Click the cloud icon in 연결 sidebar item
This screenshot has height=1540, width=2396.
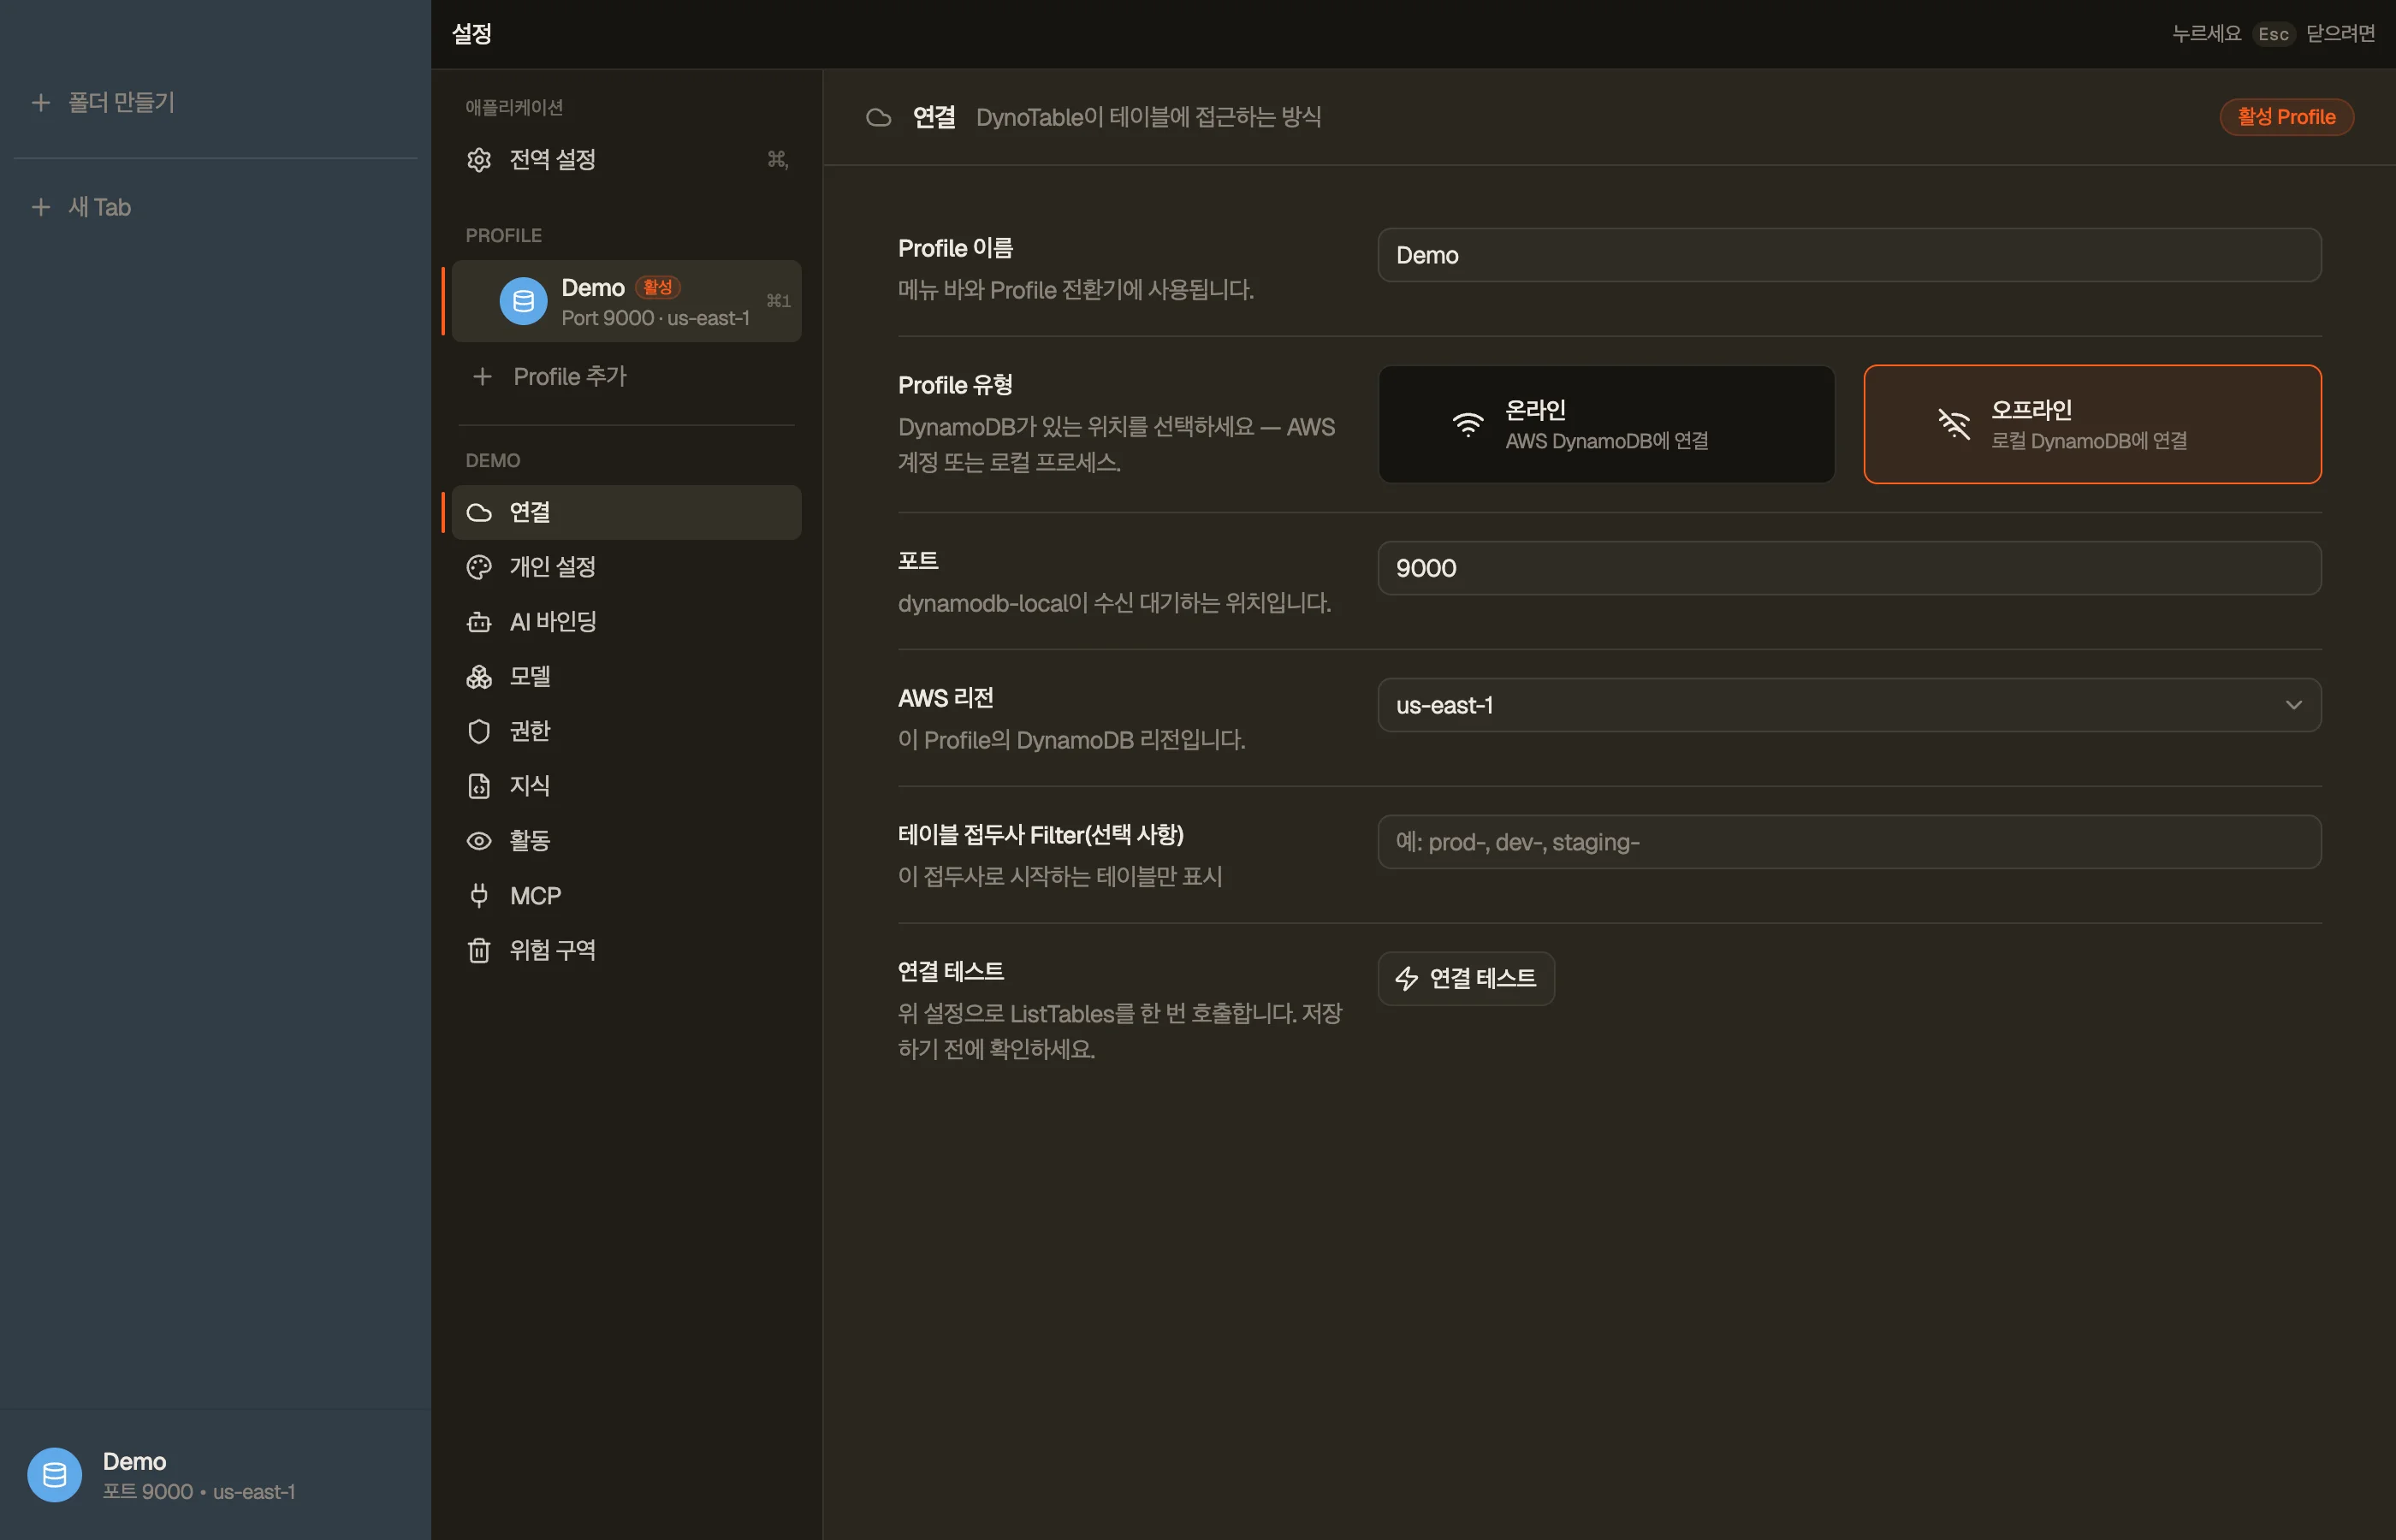pyautogui.click(x=479, y=513)
